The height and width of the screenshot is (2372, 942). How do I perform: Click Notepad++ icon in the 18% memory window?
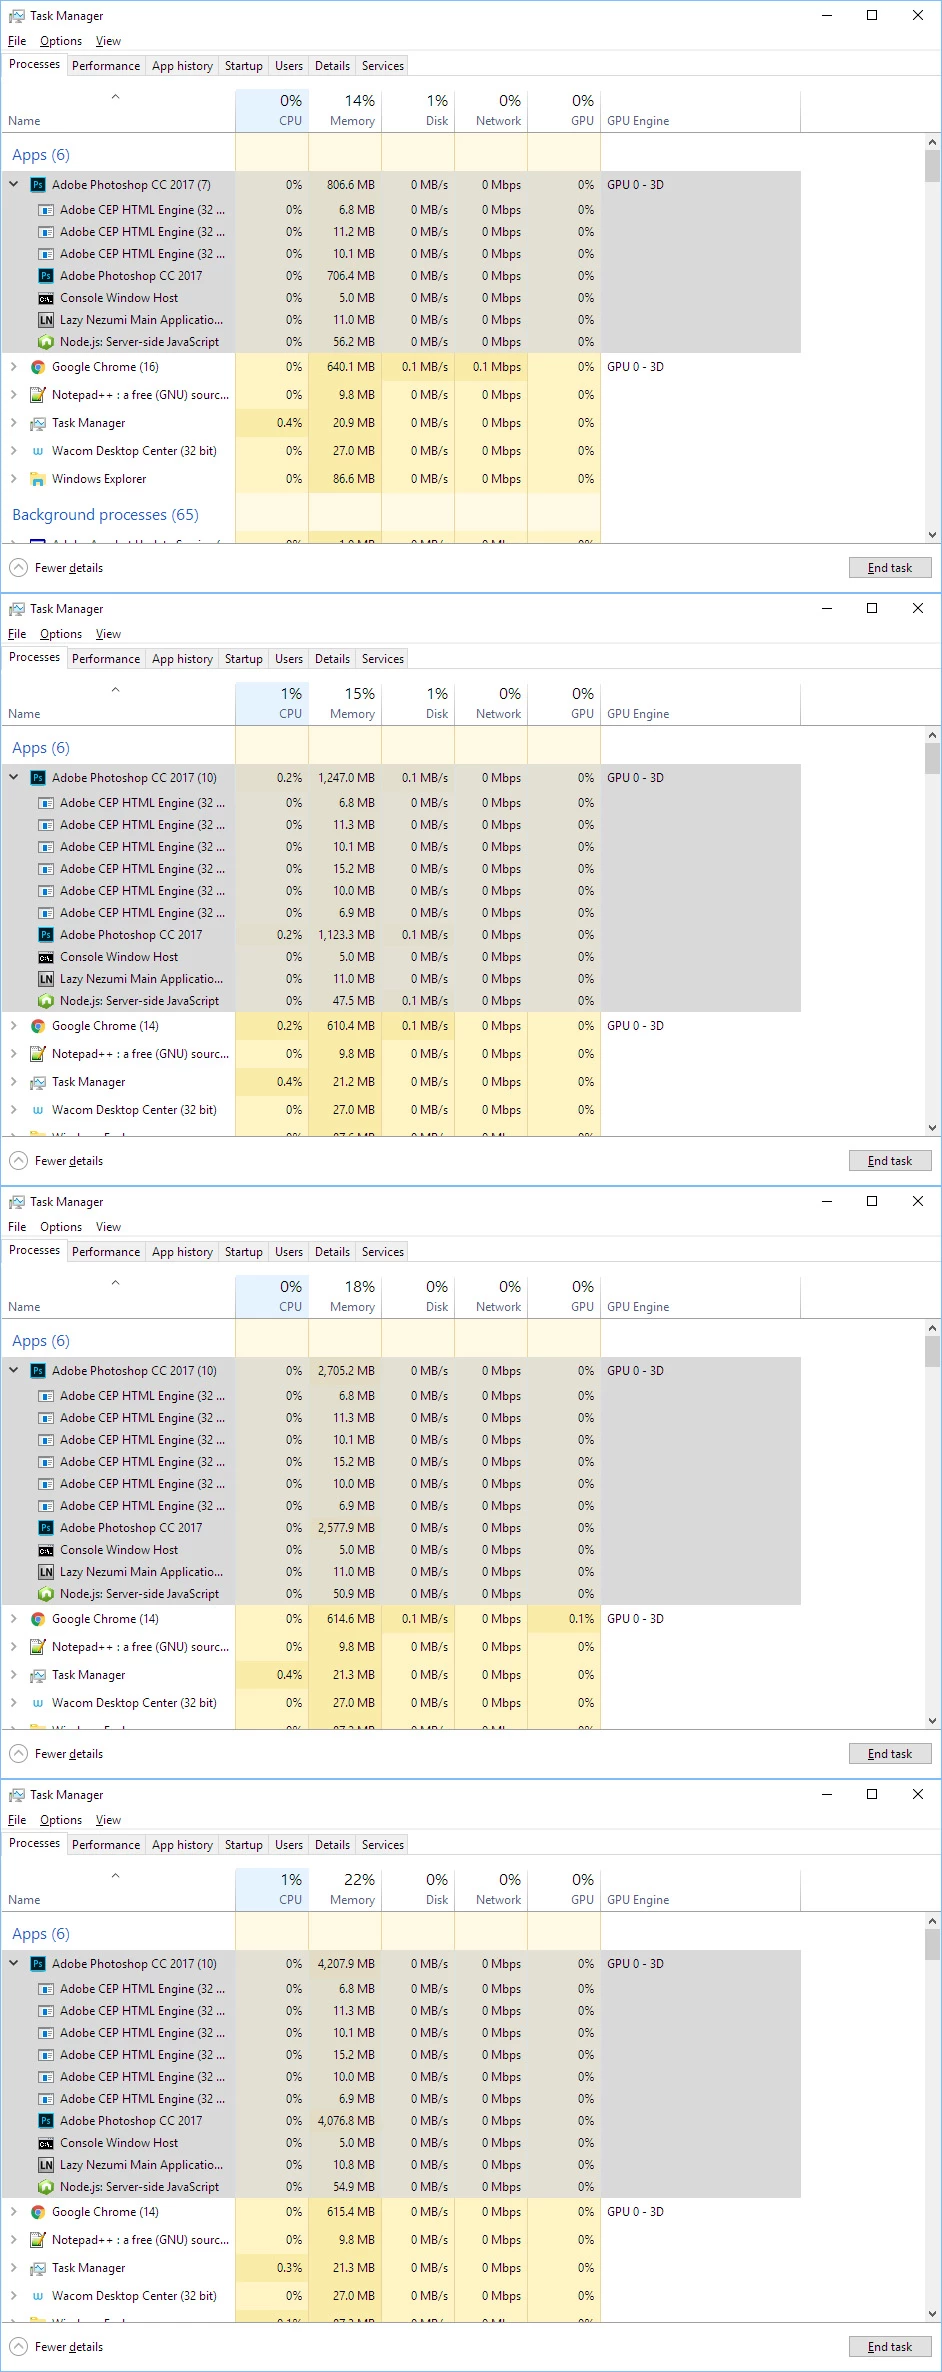pyautogui.click(x=38, y=1647)
